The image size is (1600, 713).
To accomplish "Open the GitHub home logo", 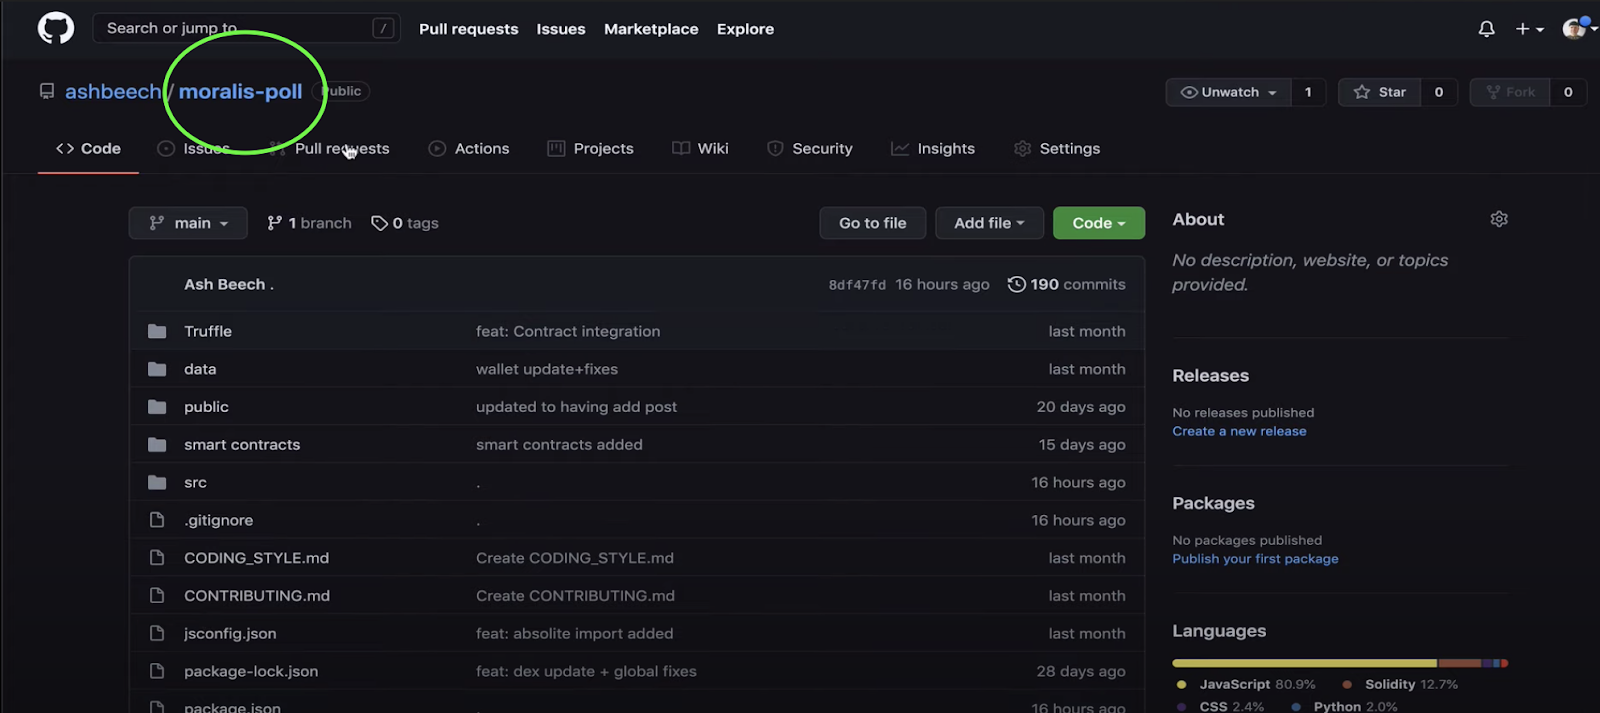I will click(56, 28).
